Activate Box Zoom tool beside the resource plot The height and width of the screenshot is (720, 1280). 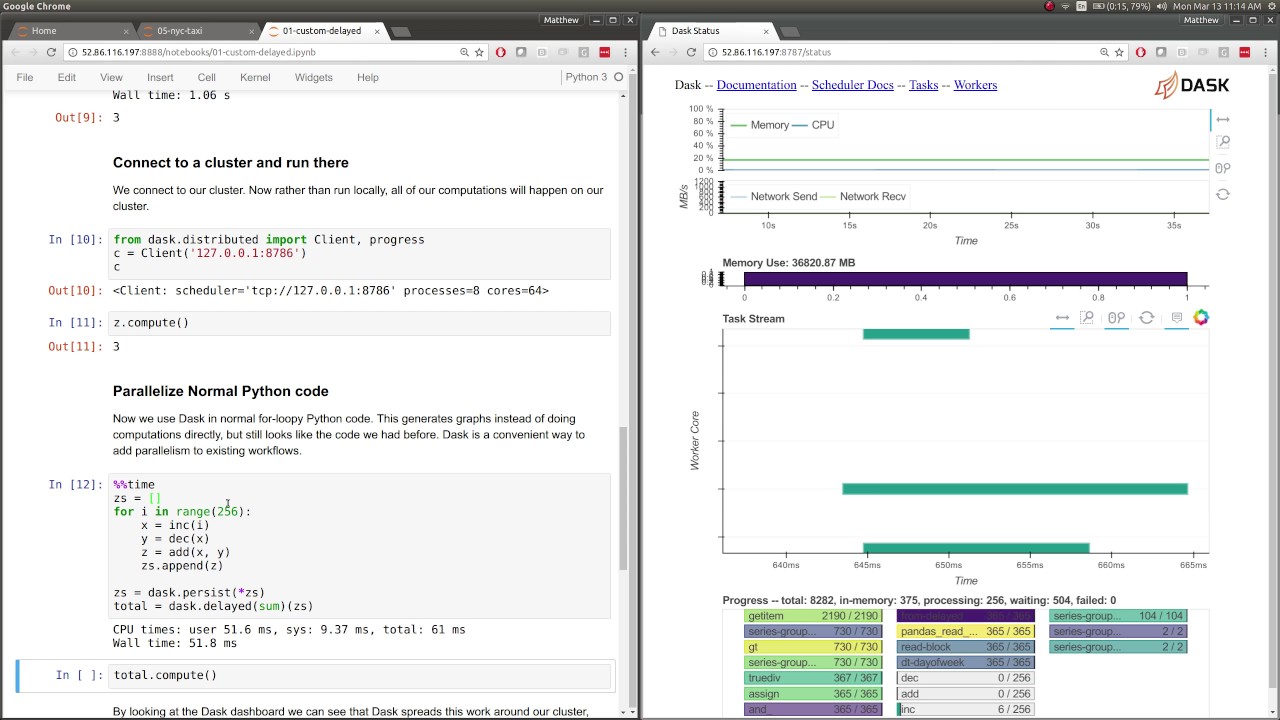click(x=1222, y=143)
